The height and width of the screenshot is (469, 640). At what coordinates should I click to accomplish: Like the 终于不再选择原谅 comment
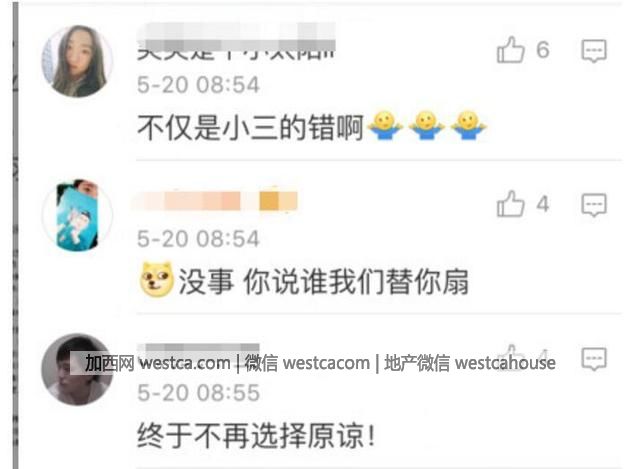510,354
